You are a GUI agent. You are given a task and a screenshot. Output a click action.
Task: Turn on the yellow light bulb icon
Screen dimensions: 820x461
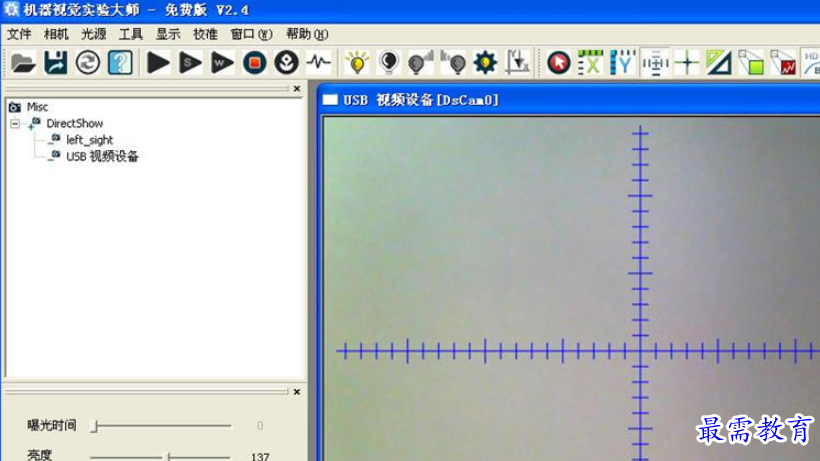tap(357, 63)
